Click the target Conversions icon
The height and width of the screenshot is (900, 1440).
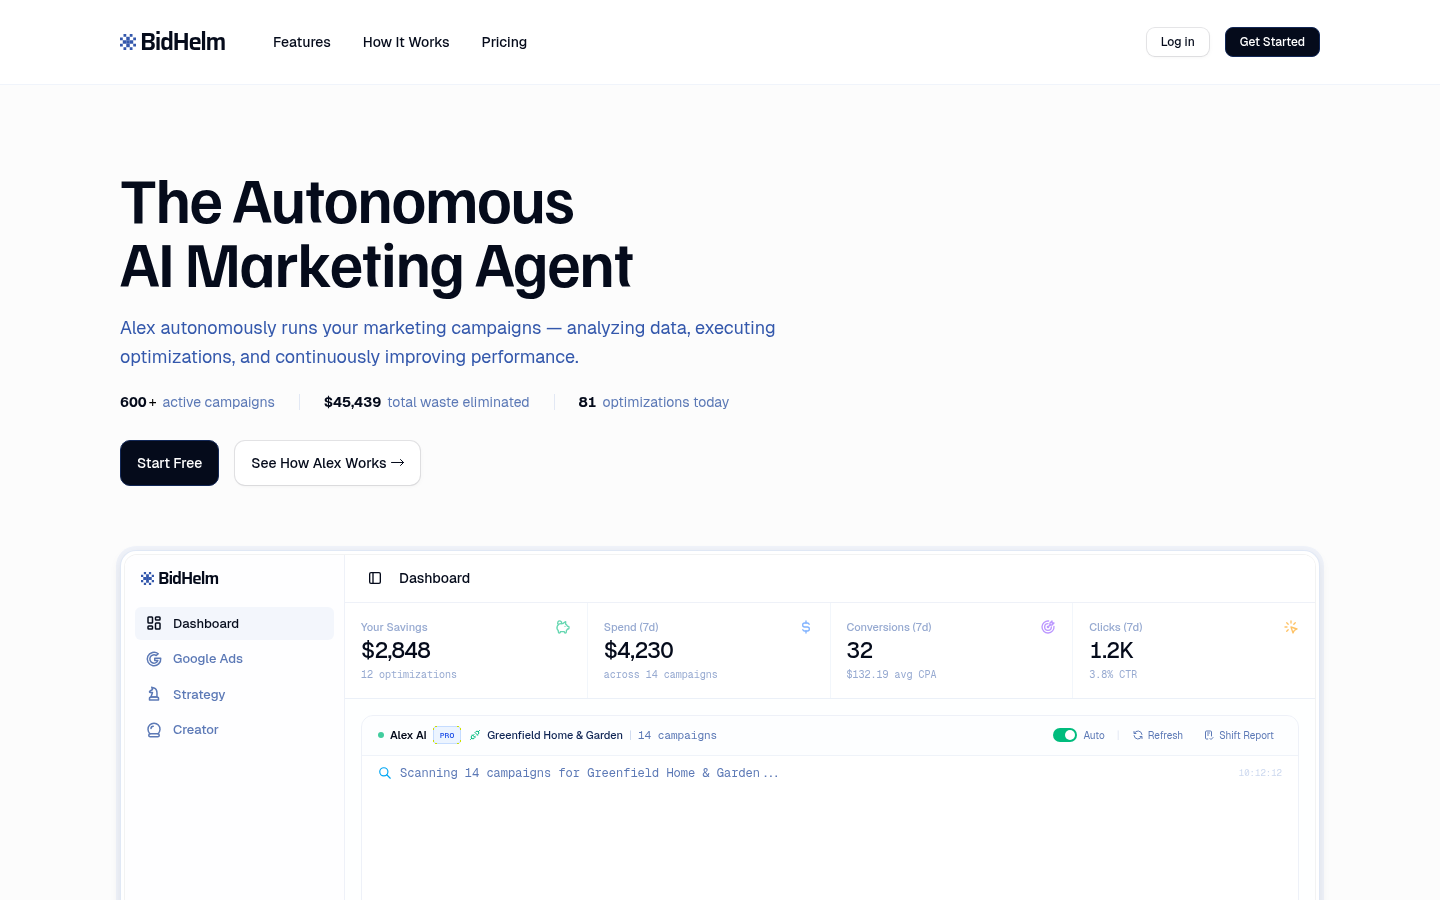pyautogui.click(x=1048, y=627)
